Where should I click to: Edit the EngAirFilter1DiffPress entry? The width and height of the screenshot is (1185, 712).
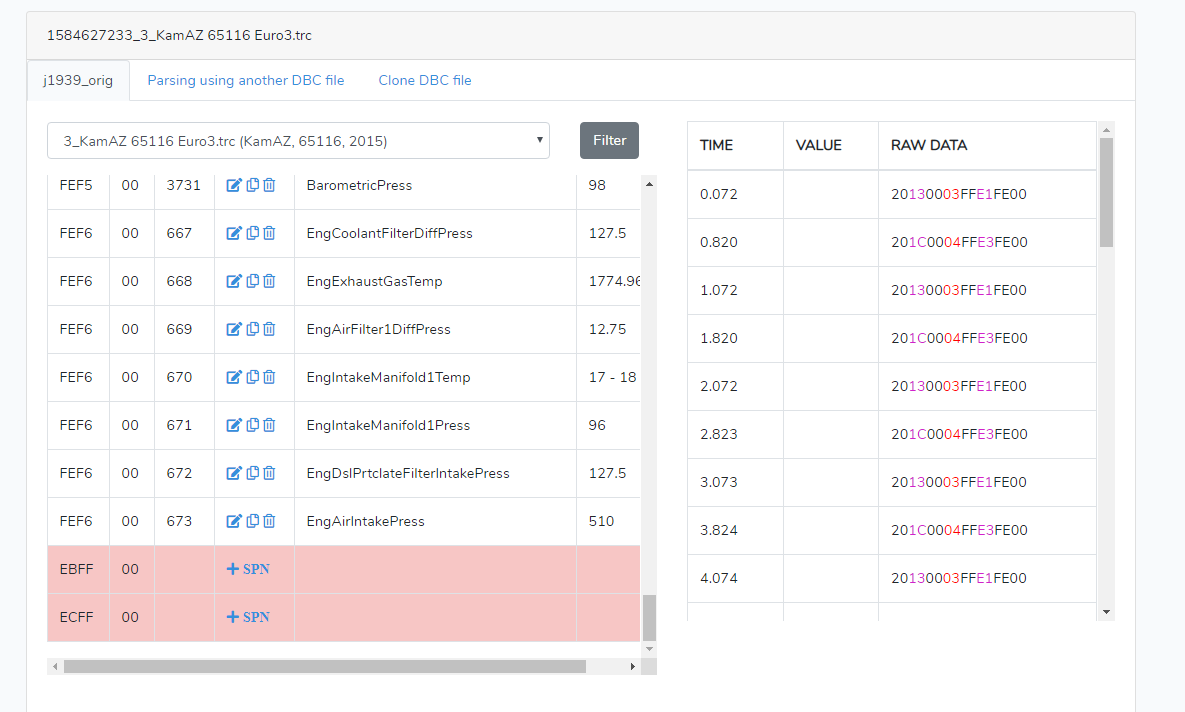234,329
